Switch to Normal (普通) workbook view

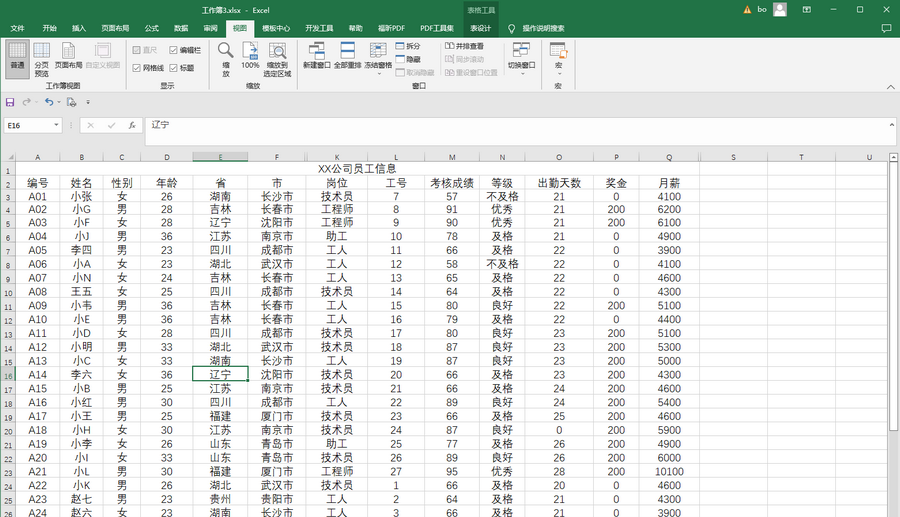[17, 56]
